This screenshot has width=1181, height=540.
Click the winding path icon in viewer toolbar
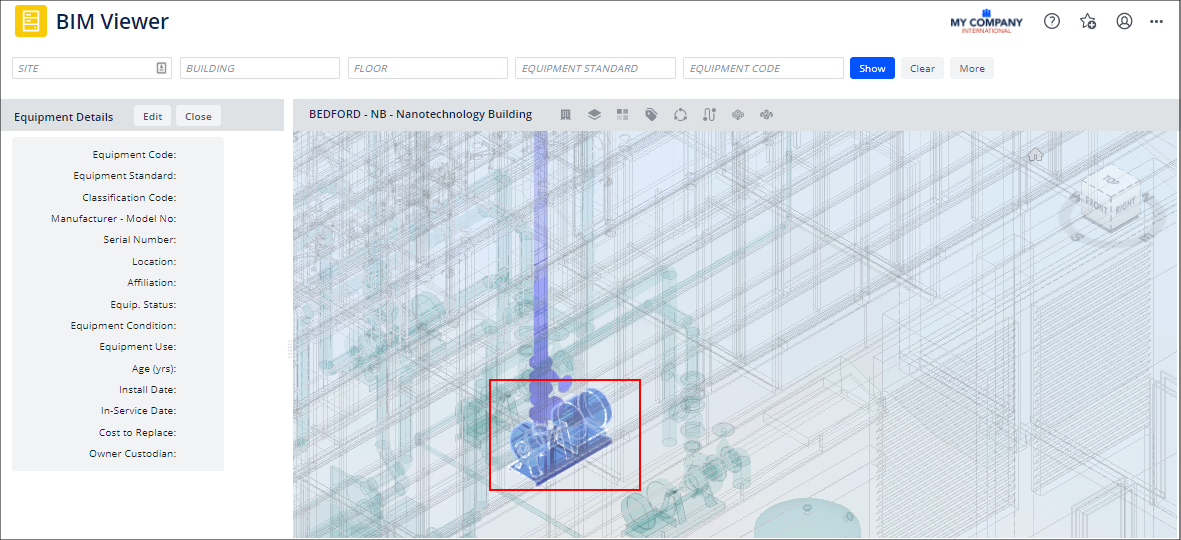pos(709,114)
